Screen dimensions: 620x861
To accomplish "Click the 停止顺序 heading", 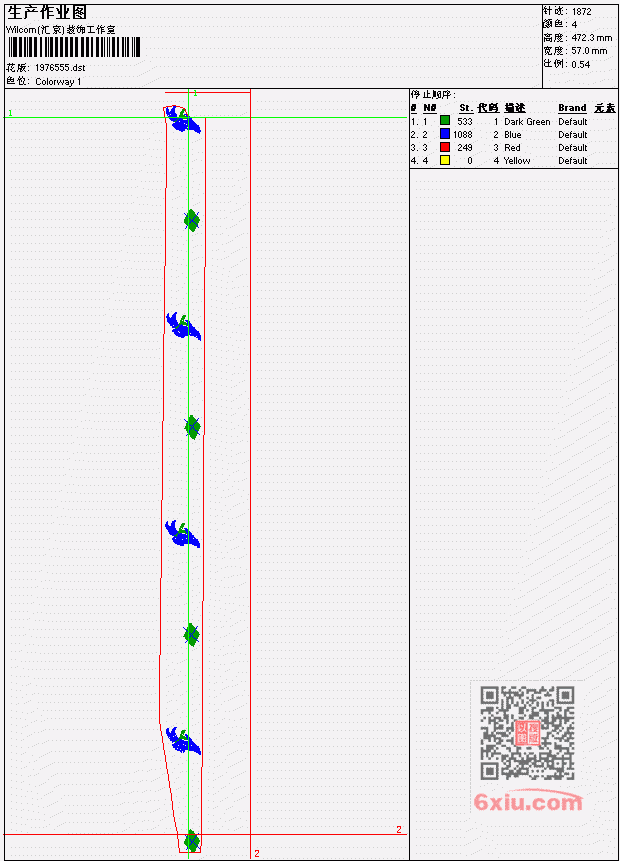I will point(433,95).
